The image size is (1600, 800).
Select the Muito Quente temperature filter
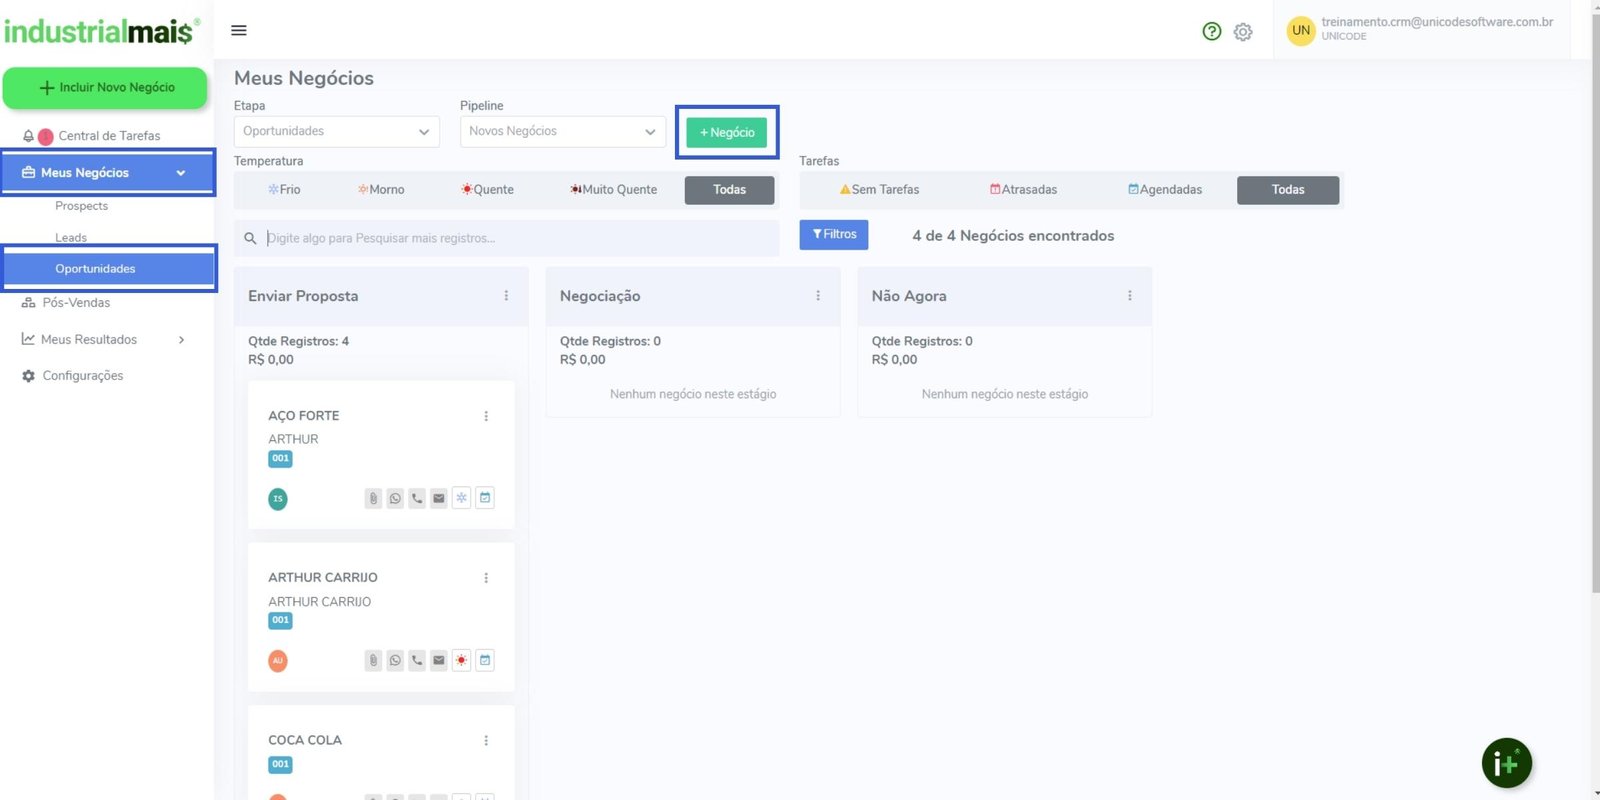point(614,190)
